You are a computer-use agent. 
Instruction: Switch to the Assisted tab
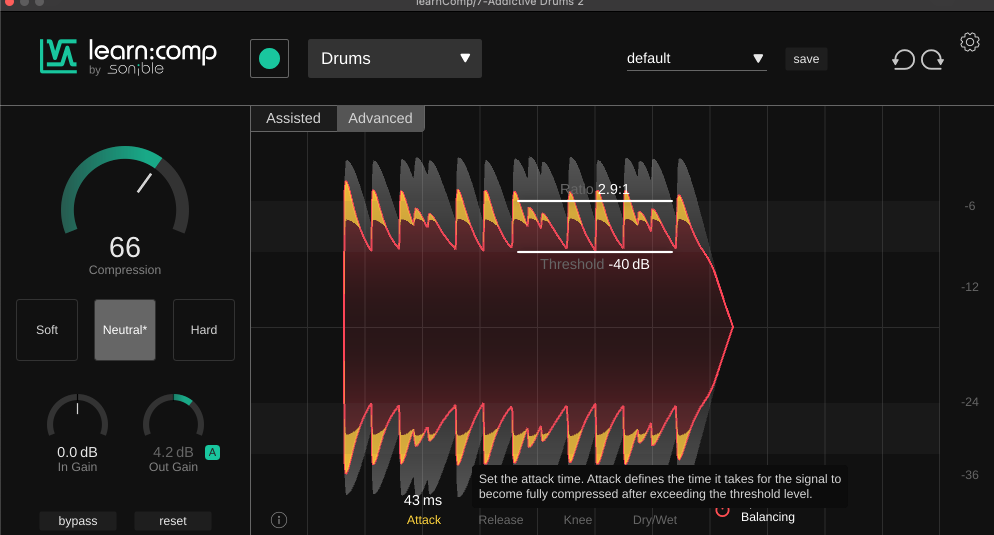tap(293, 118)
